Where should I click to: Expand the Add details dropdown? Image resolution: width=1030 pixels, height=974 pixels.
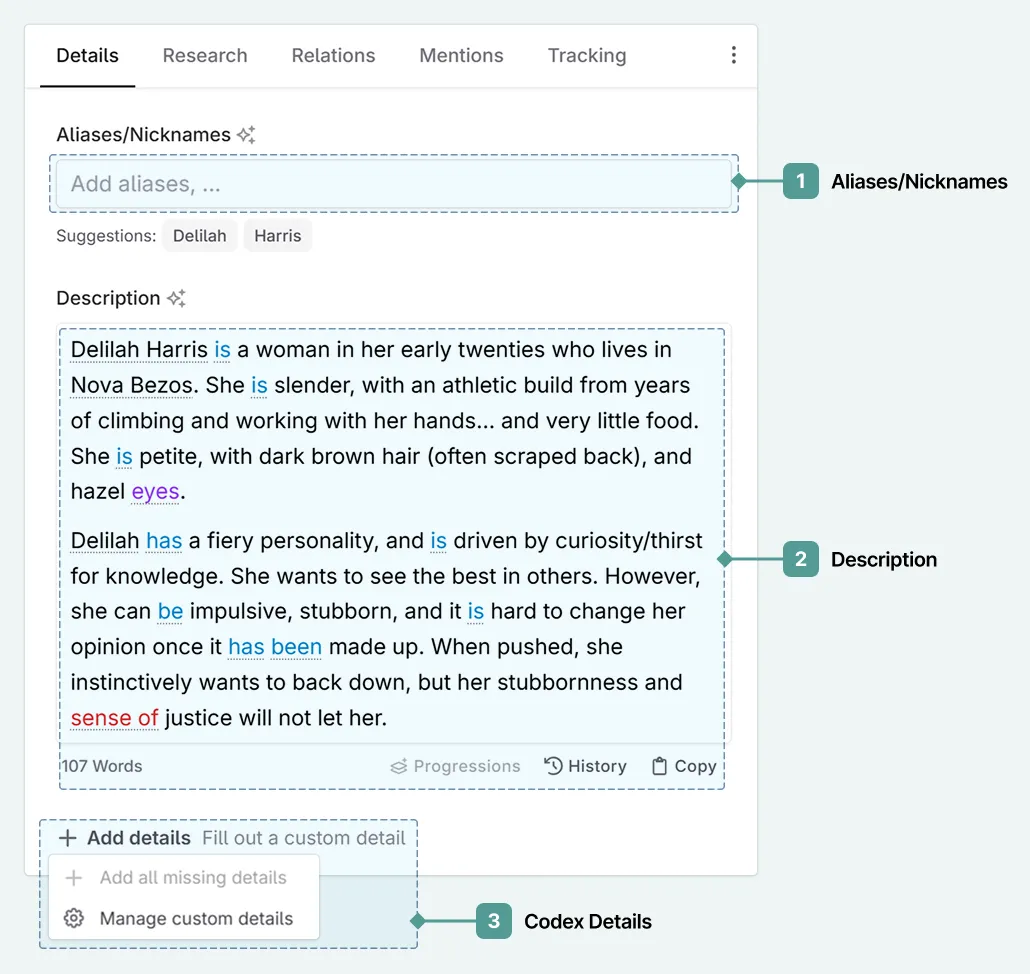click(139, 838)
